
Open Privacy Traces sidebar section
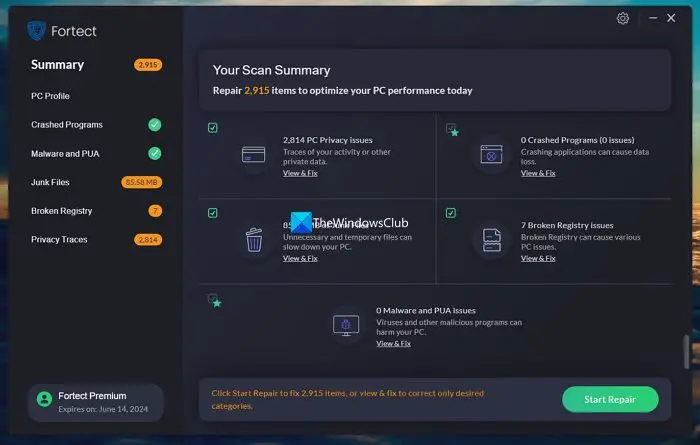click(x=59, y=240)
